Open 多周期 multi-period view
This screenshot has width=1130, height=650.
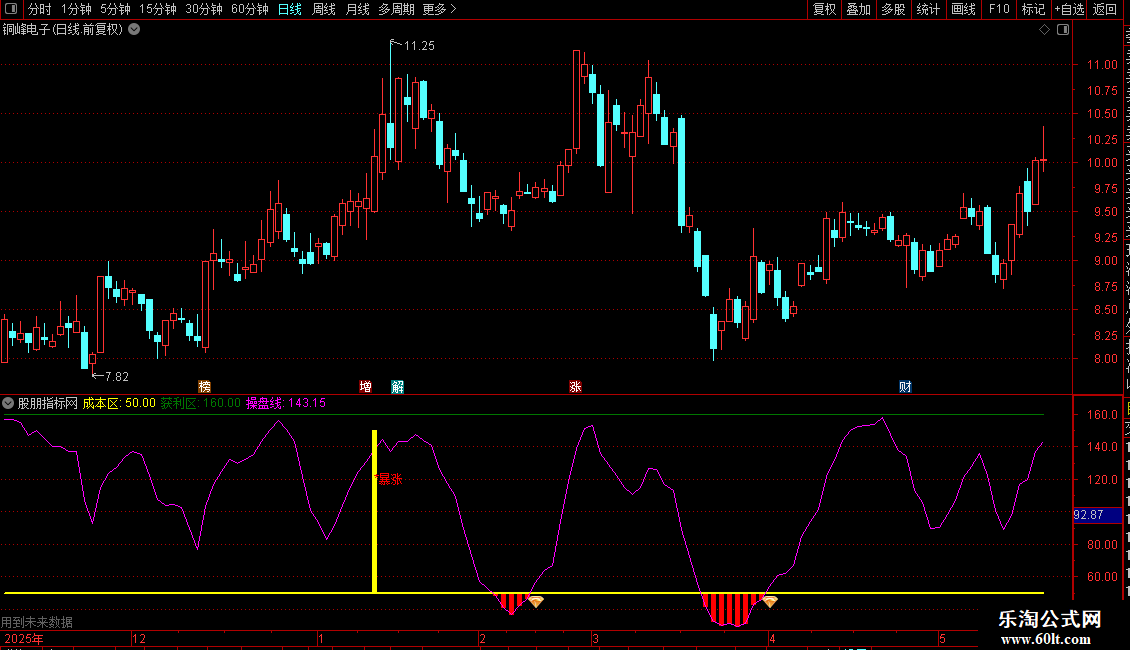[396, 9]
